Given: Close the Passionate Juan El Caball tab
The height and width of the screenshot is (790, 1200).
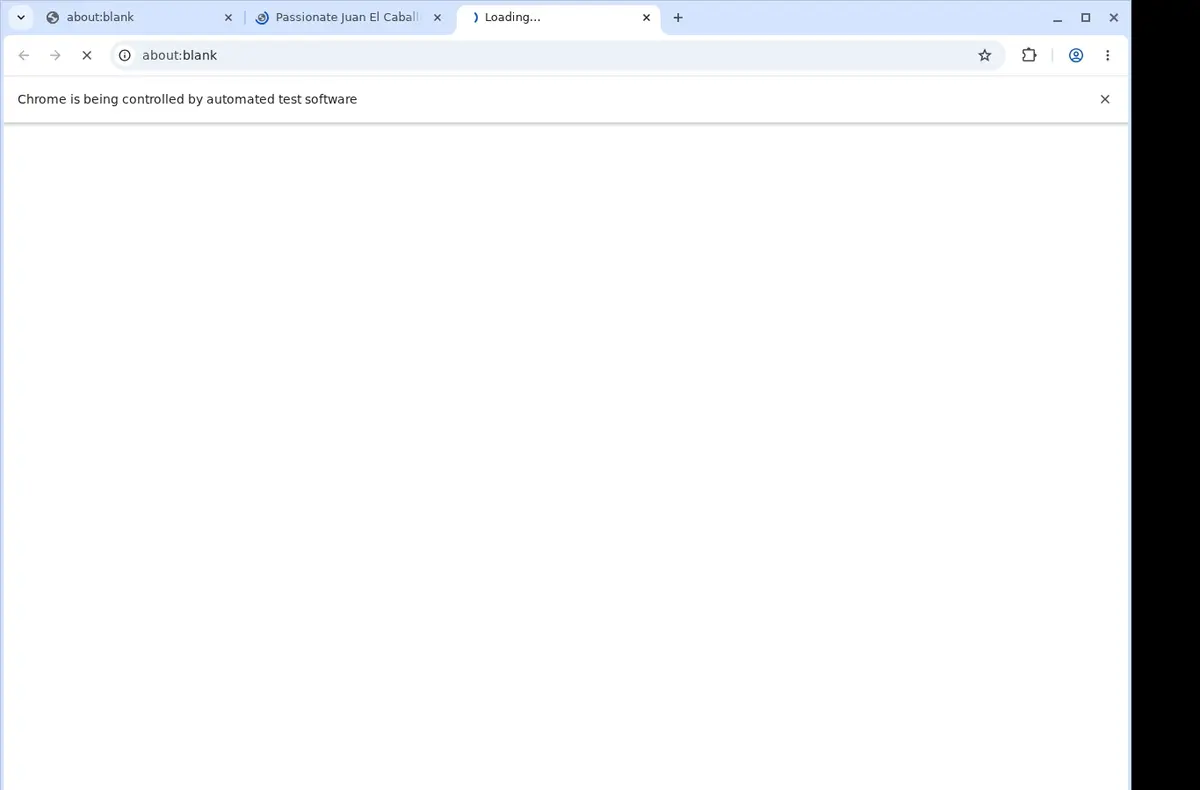Looking at the screenshot, I should click(437, 17).
